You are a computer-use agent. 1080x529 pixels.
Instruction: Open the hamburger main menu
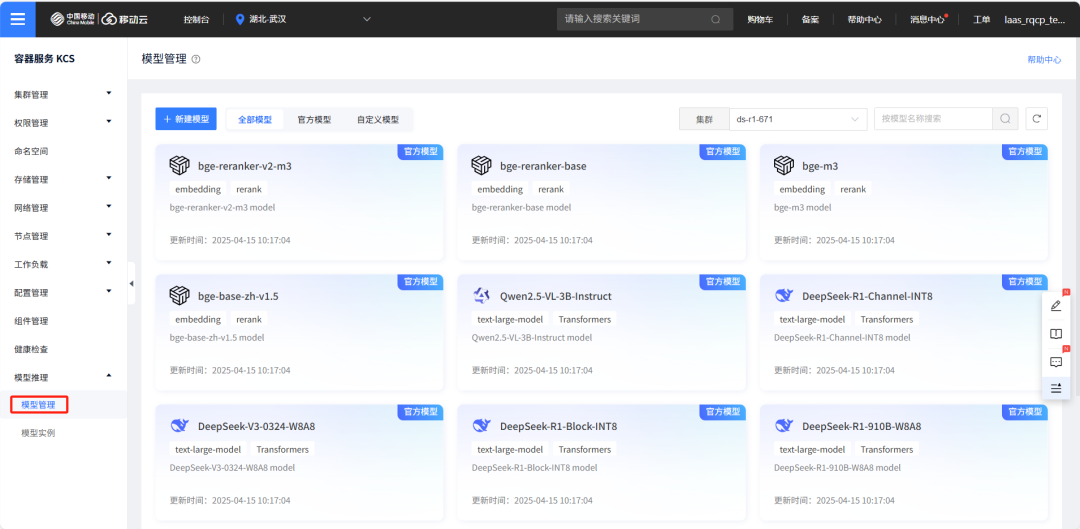pyautogui.click(x=18, y=19)
